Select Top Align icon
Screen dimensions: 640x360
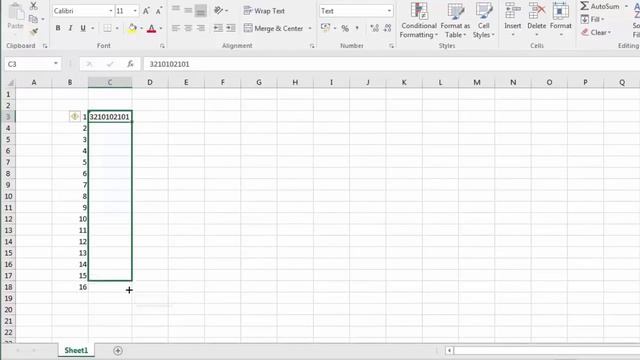click(176, 10)
